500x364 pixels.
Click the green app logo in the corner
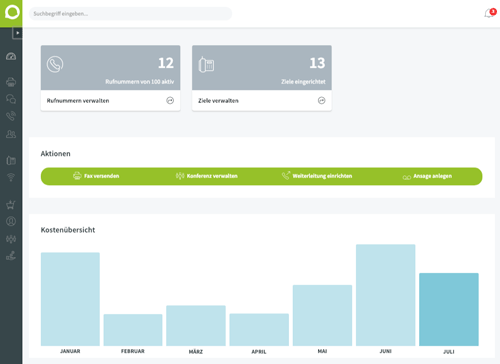tap(11, 13)
